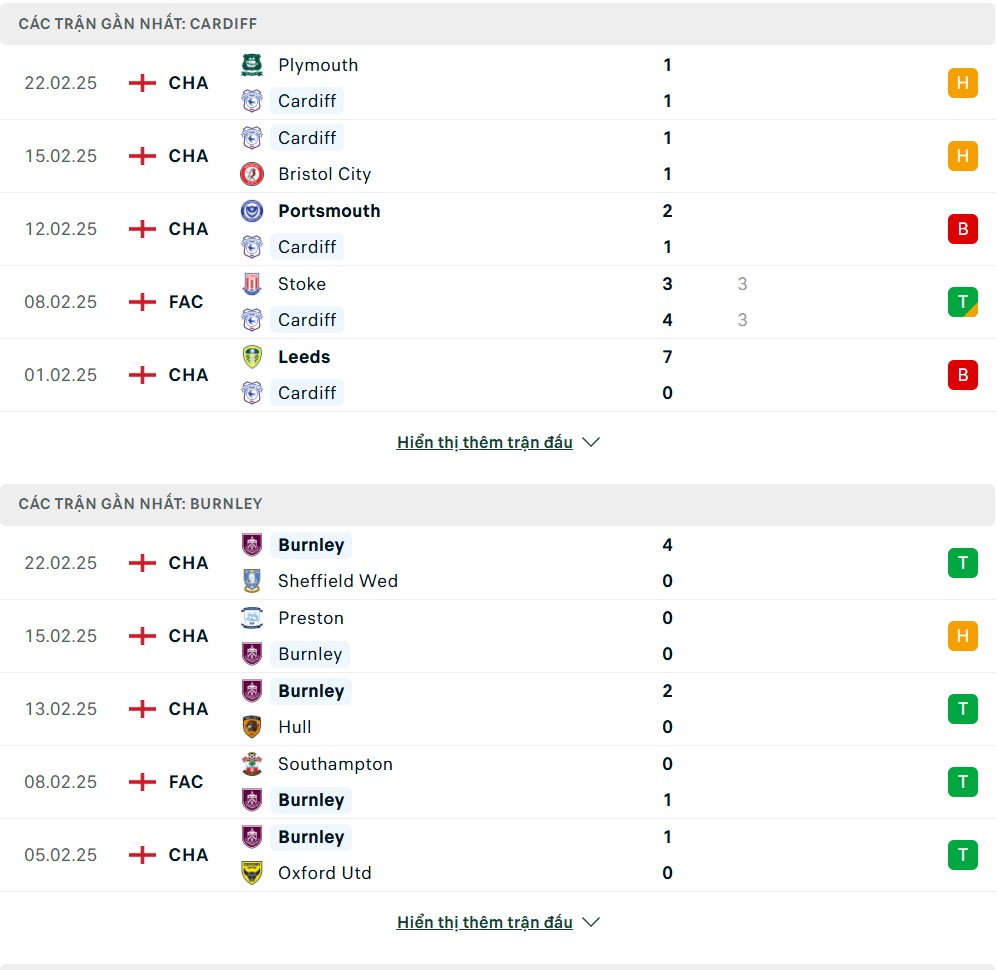Image resolution: width=997 pixels, height=970 pixels.
Task: Click the Preston team badge
Action: pos(252,618)
